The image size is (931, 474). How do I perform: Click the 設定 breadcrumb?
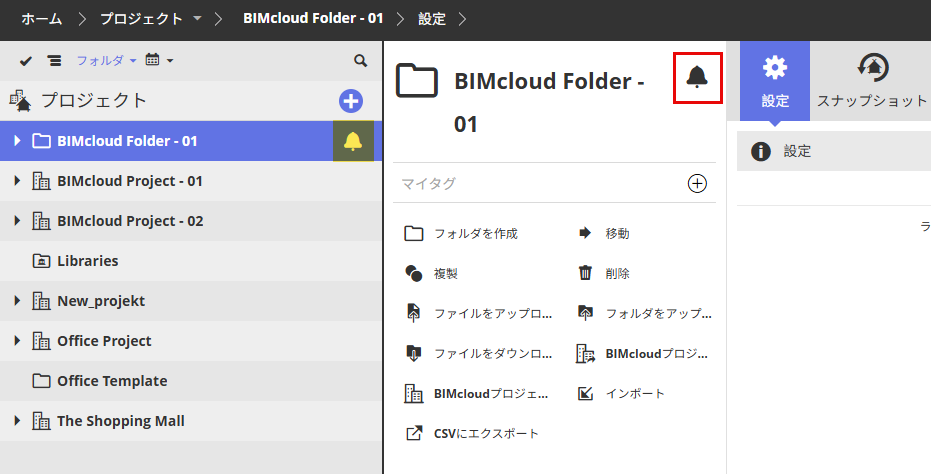click(x=432, y=19)
